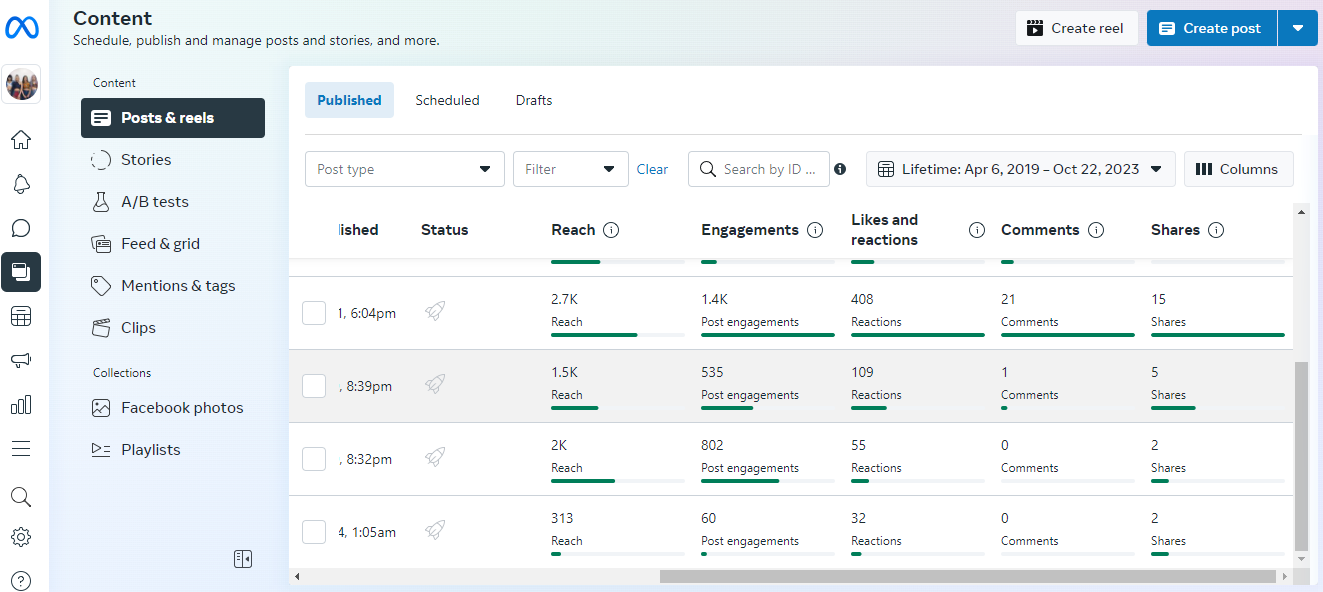
Task: Click the Search magnifier in left rail
Action: (21, 497)
